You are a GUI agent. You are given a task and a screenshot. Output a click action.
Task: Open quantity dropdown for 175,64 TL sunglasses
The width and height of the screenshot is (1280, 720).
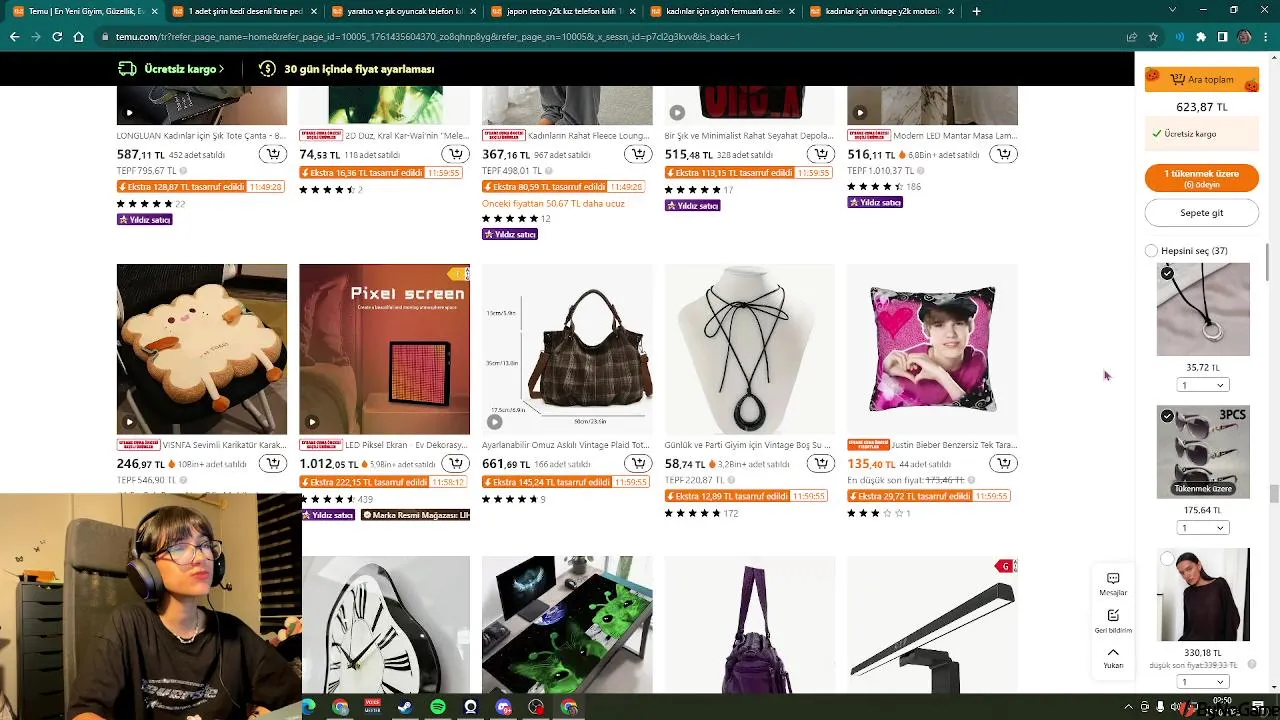tap(1202, 528)
